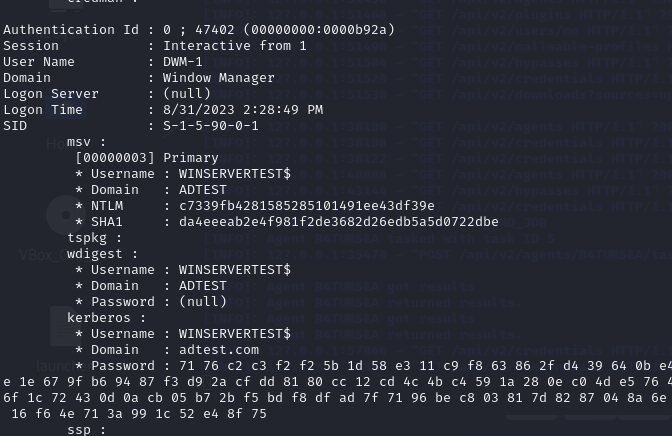
Task: Click the wdigest Password (null) value
Action: click(203, 302)
